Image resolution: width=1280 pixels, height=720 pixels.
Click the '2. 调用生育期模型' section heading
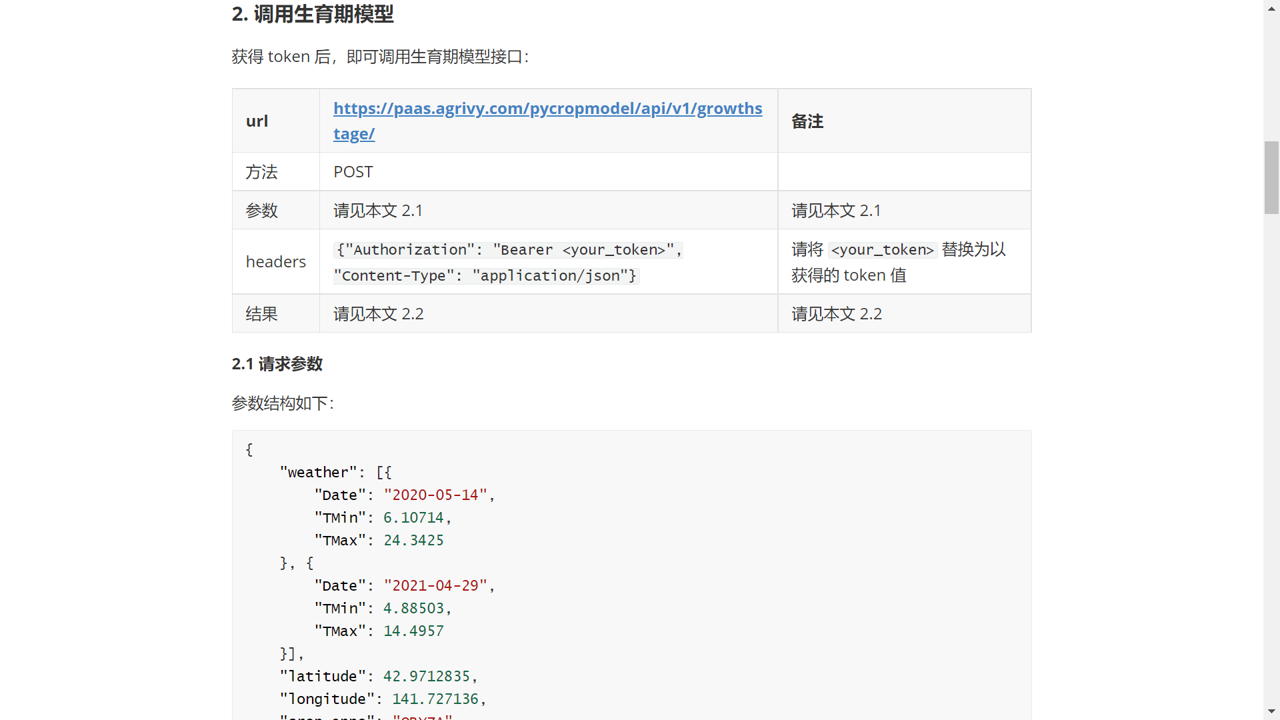(x=312, y=15)
